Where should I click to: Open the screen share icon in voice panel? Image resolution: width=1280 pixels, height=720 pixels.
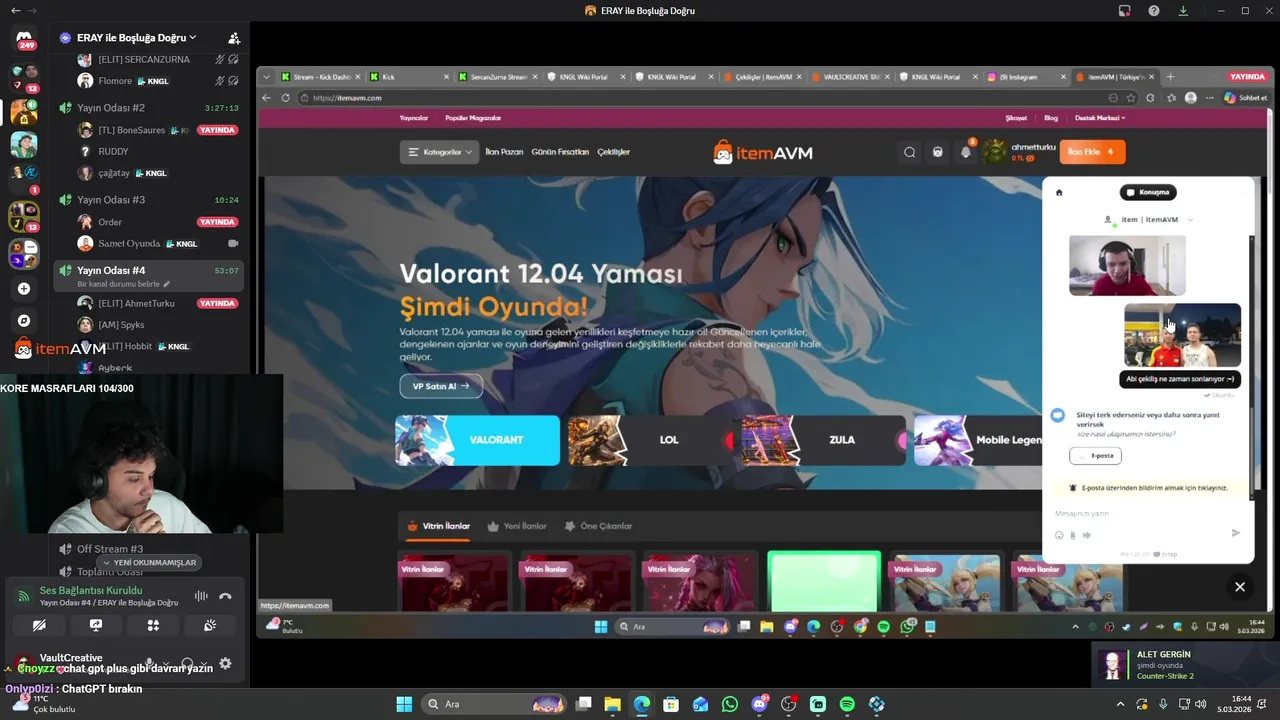(96, 625)
